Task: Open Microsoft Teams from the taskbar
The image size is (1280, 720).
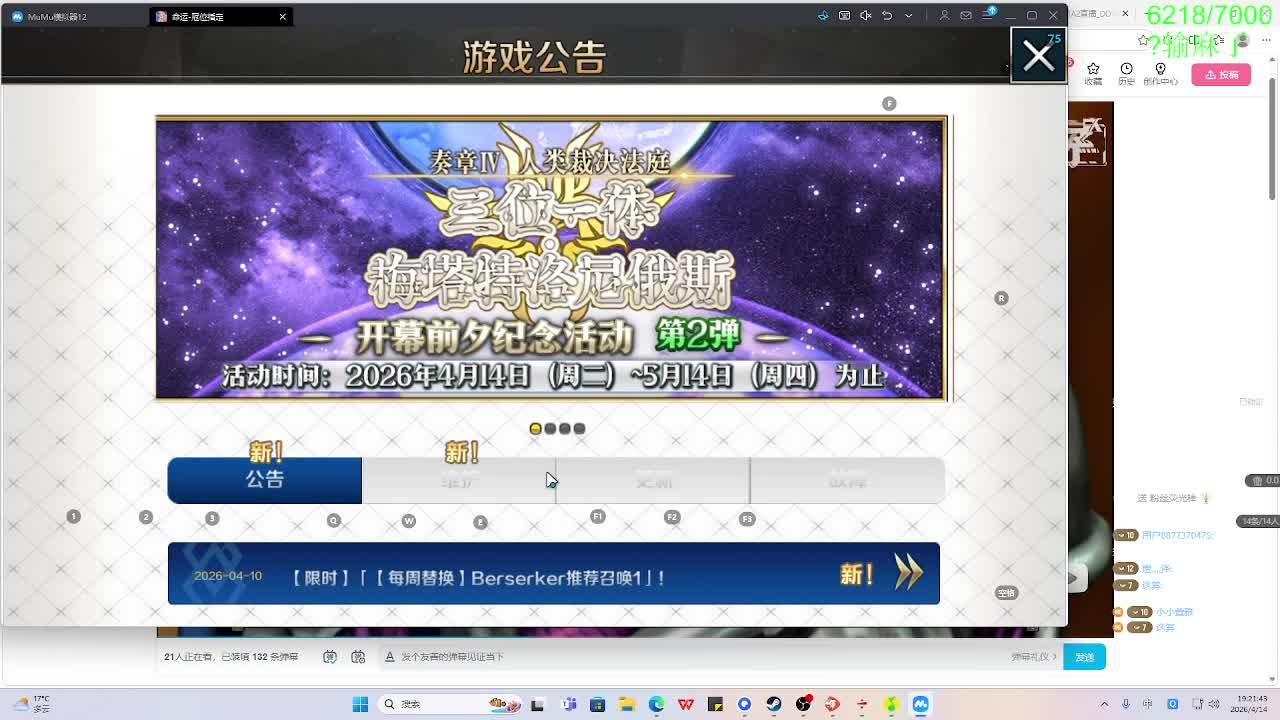Action: coord(569,704)
